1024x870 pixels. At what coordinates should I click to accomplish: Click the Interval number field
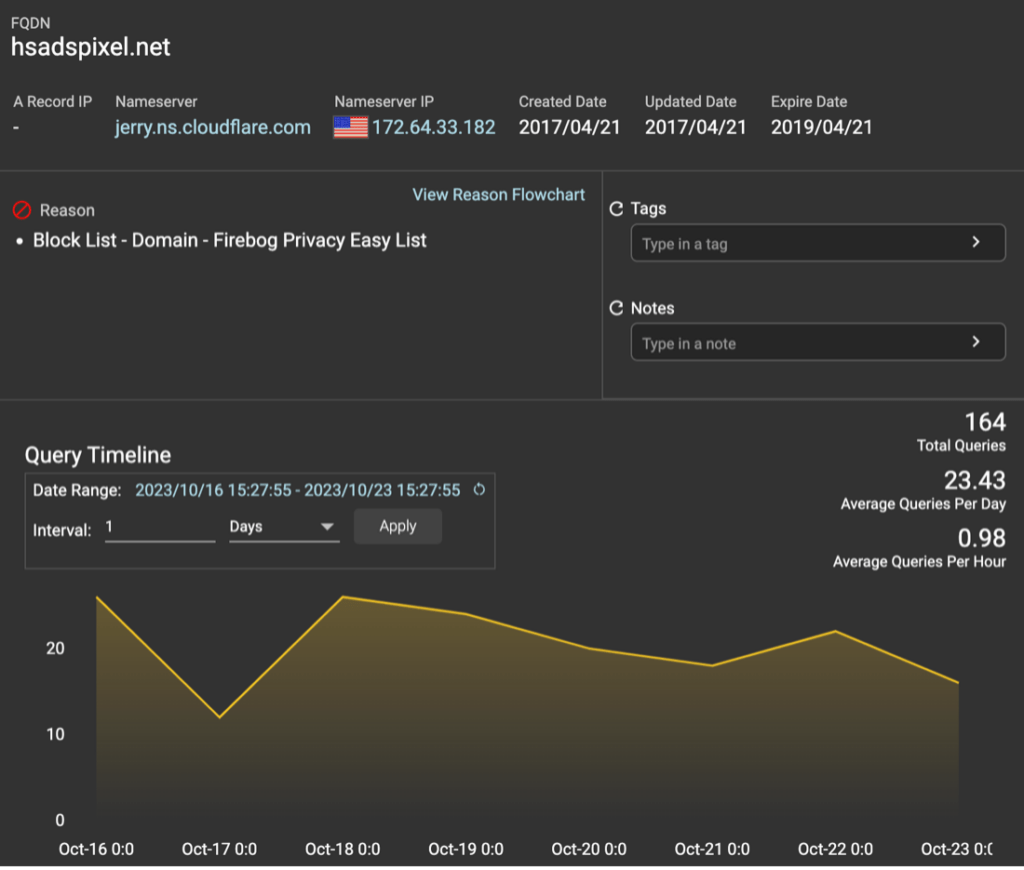click(160, 528)
